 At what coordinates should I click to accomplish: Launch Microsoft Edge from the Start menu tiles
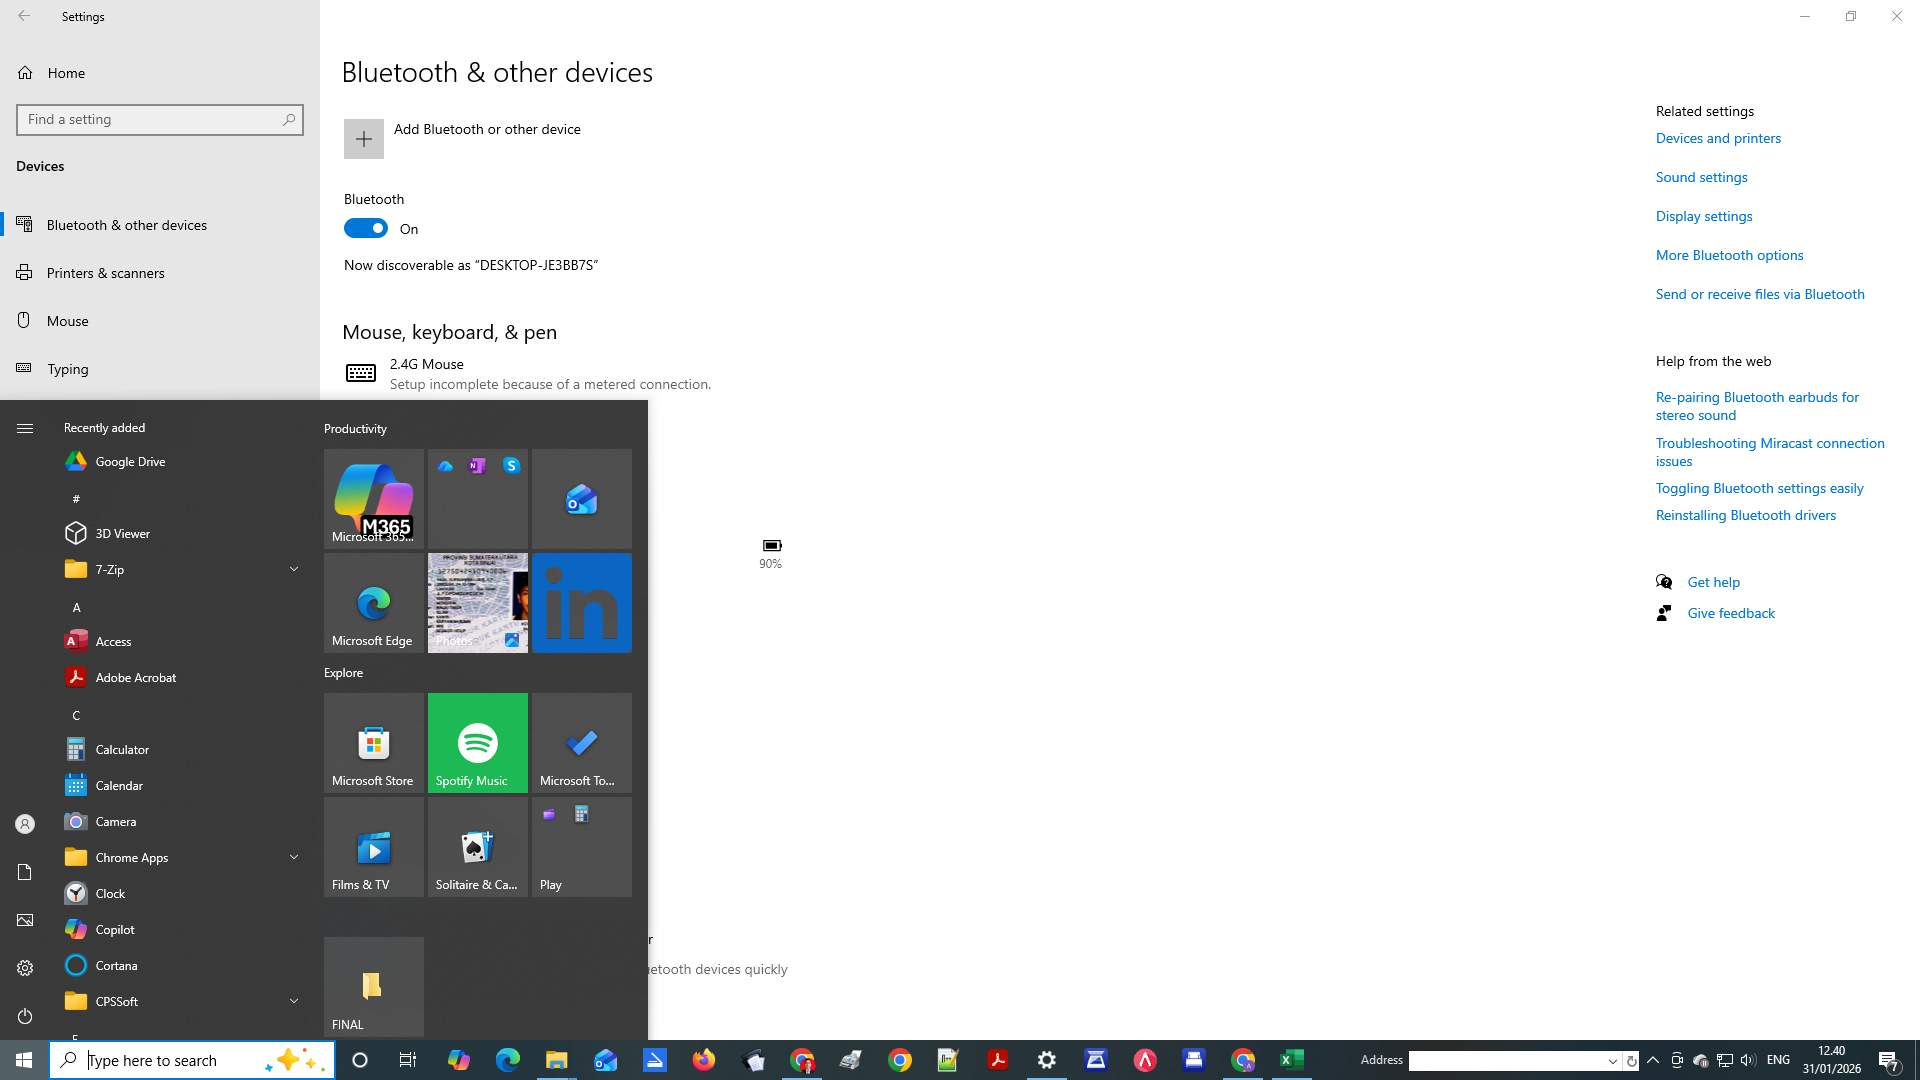click(373, 602)
